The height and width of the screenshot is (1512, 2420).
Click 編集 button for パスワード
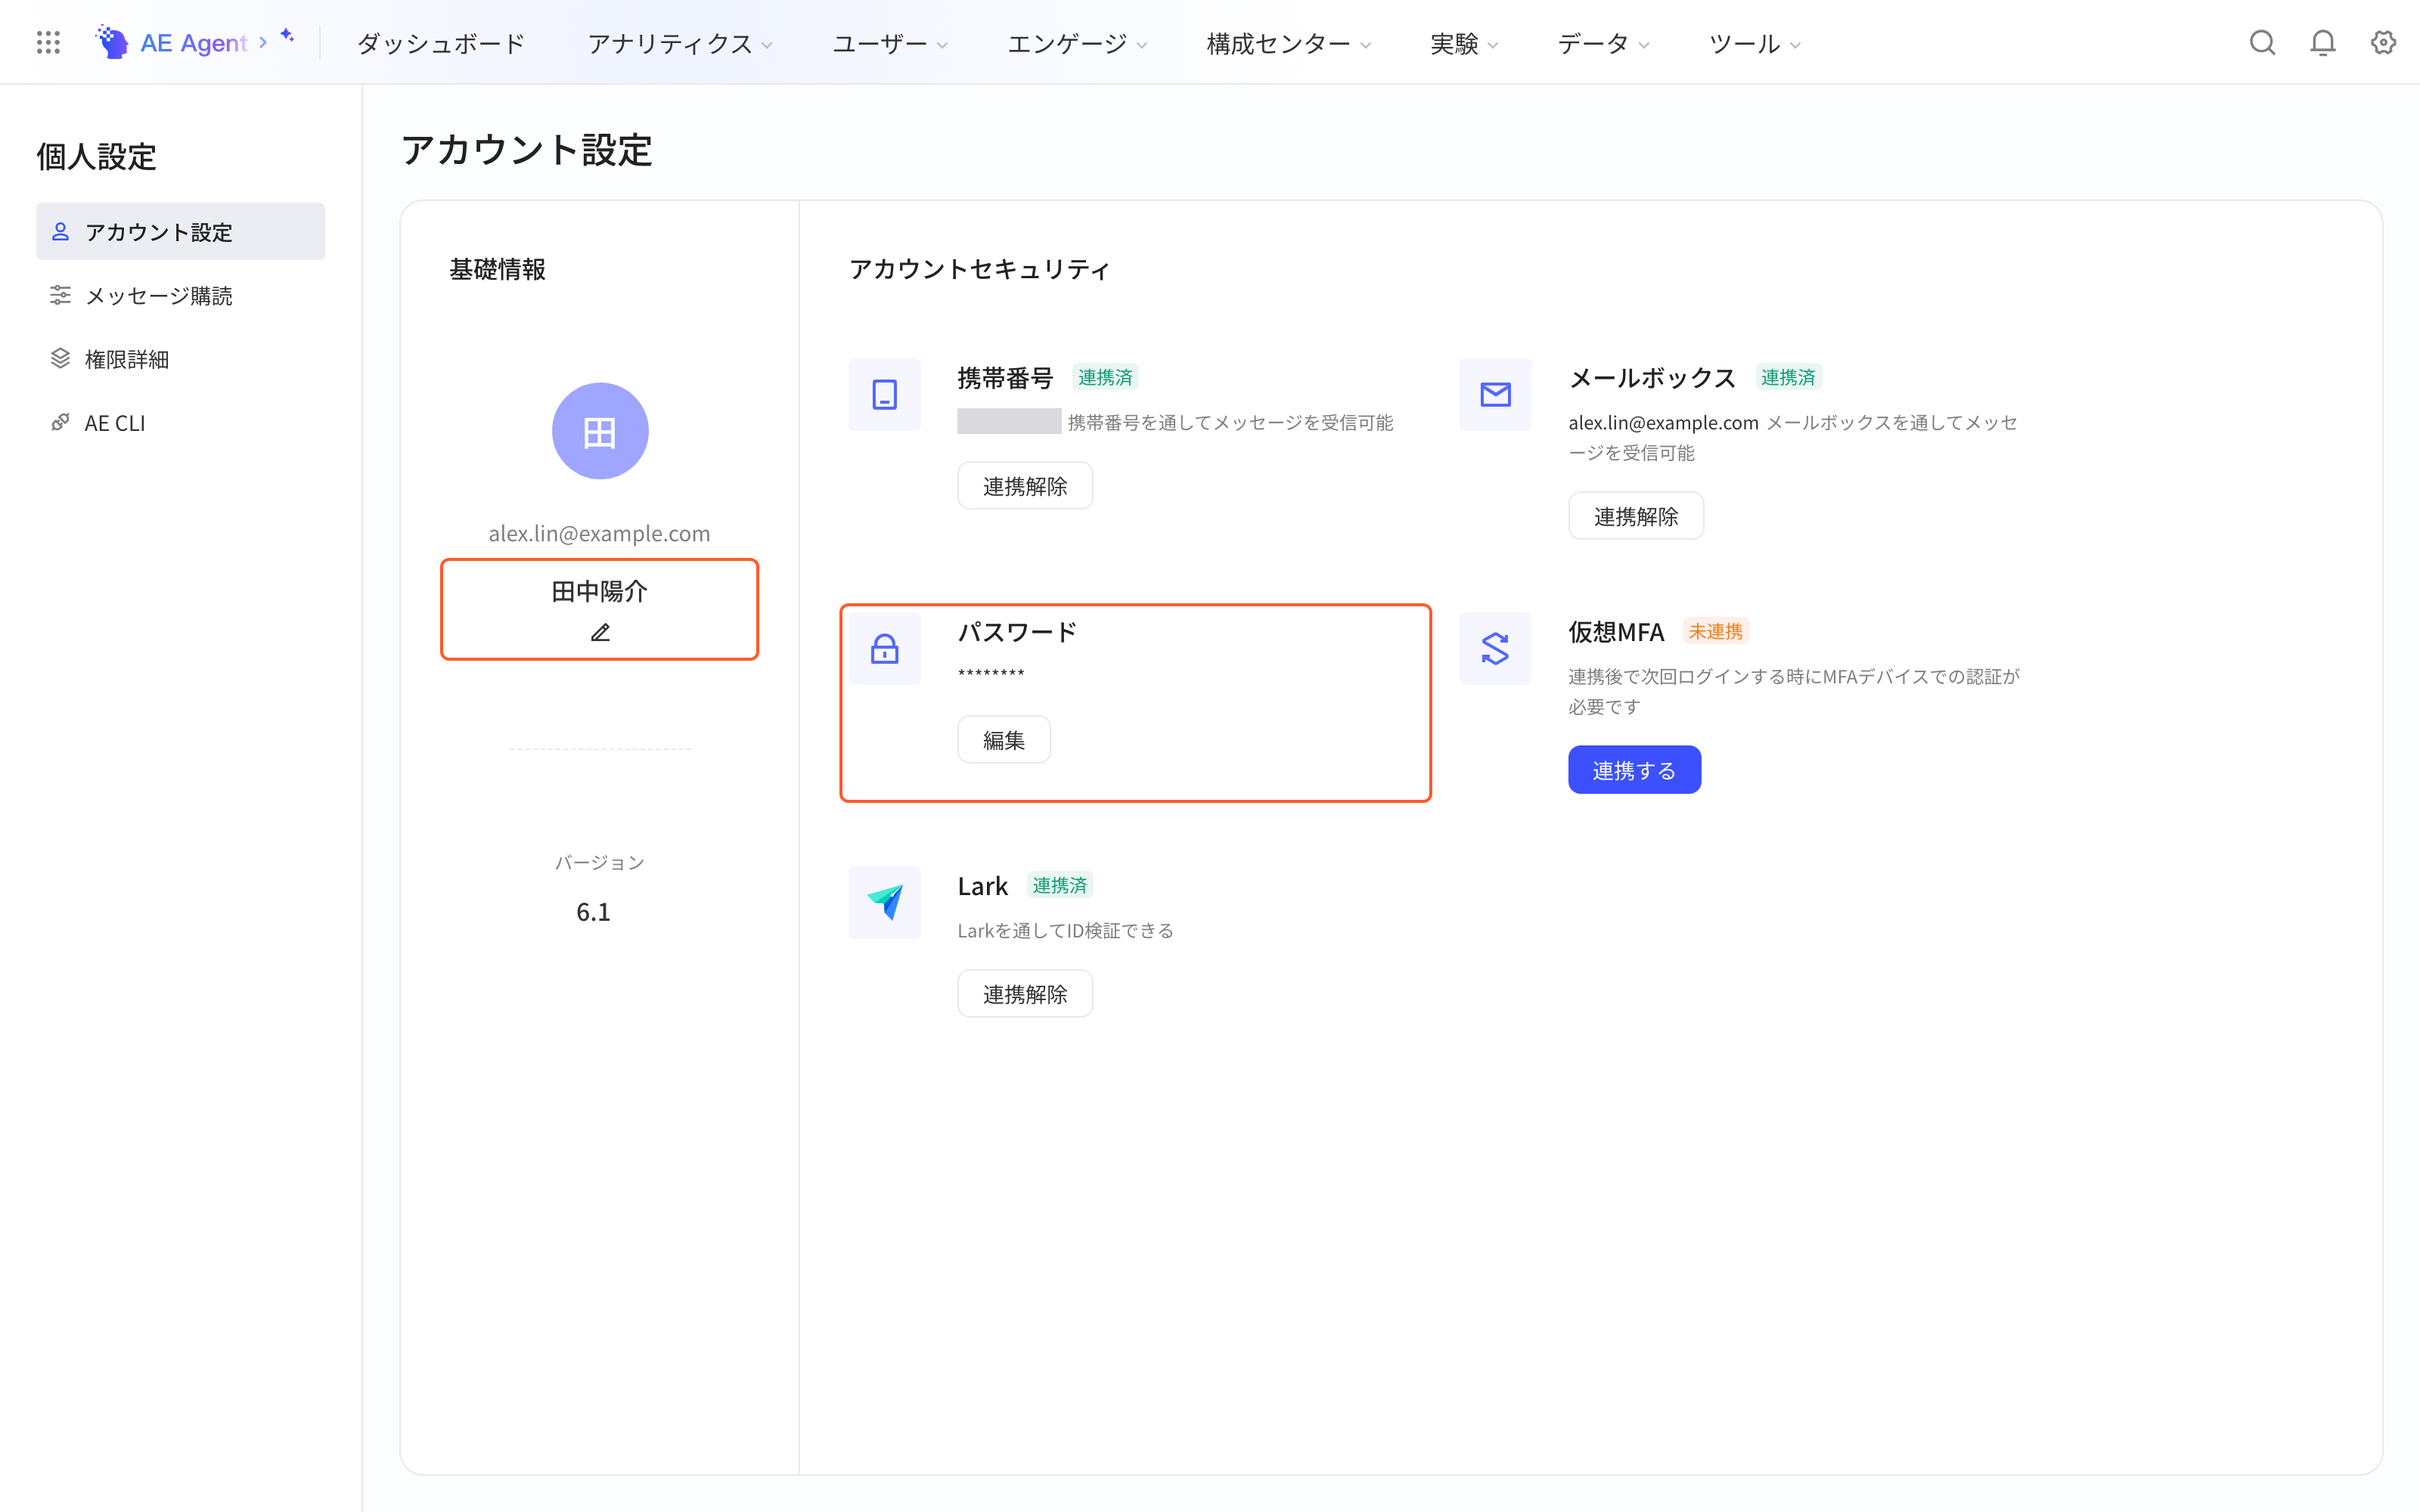pyautogui.click(x=1004, y=739)
